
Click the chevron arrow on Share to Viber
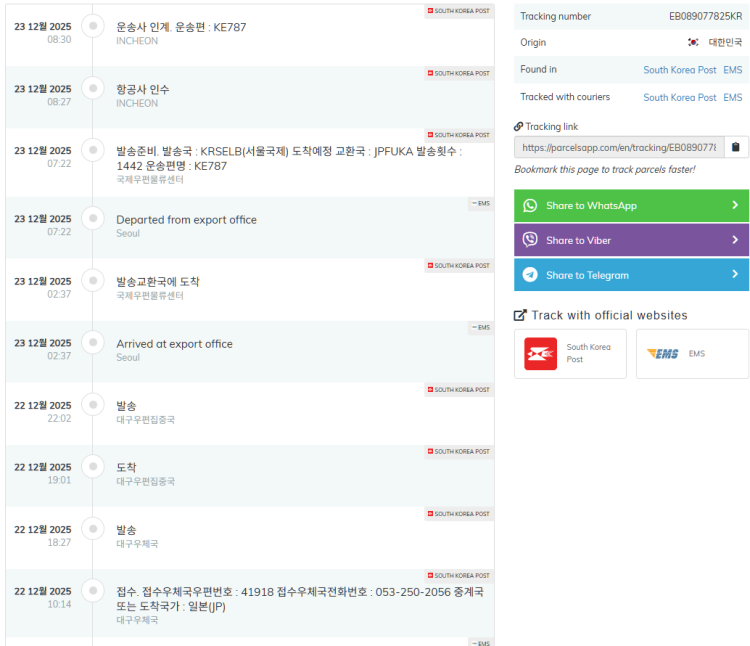pyautogui.click(x=735, y=240)
